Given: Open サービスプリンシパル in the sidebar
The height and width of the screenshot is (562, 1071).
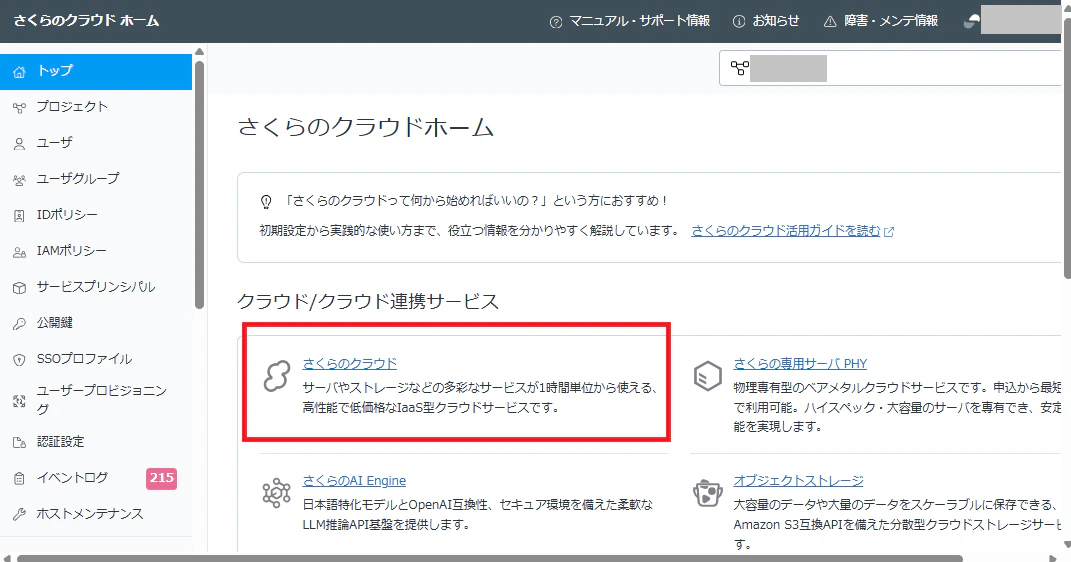Looking at the screenshot, I should (96, 287).
